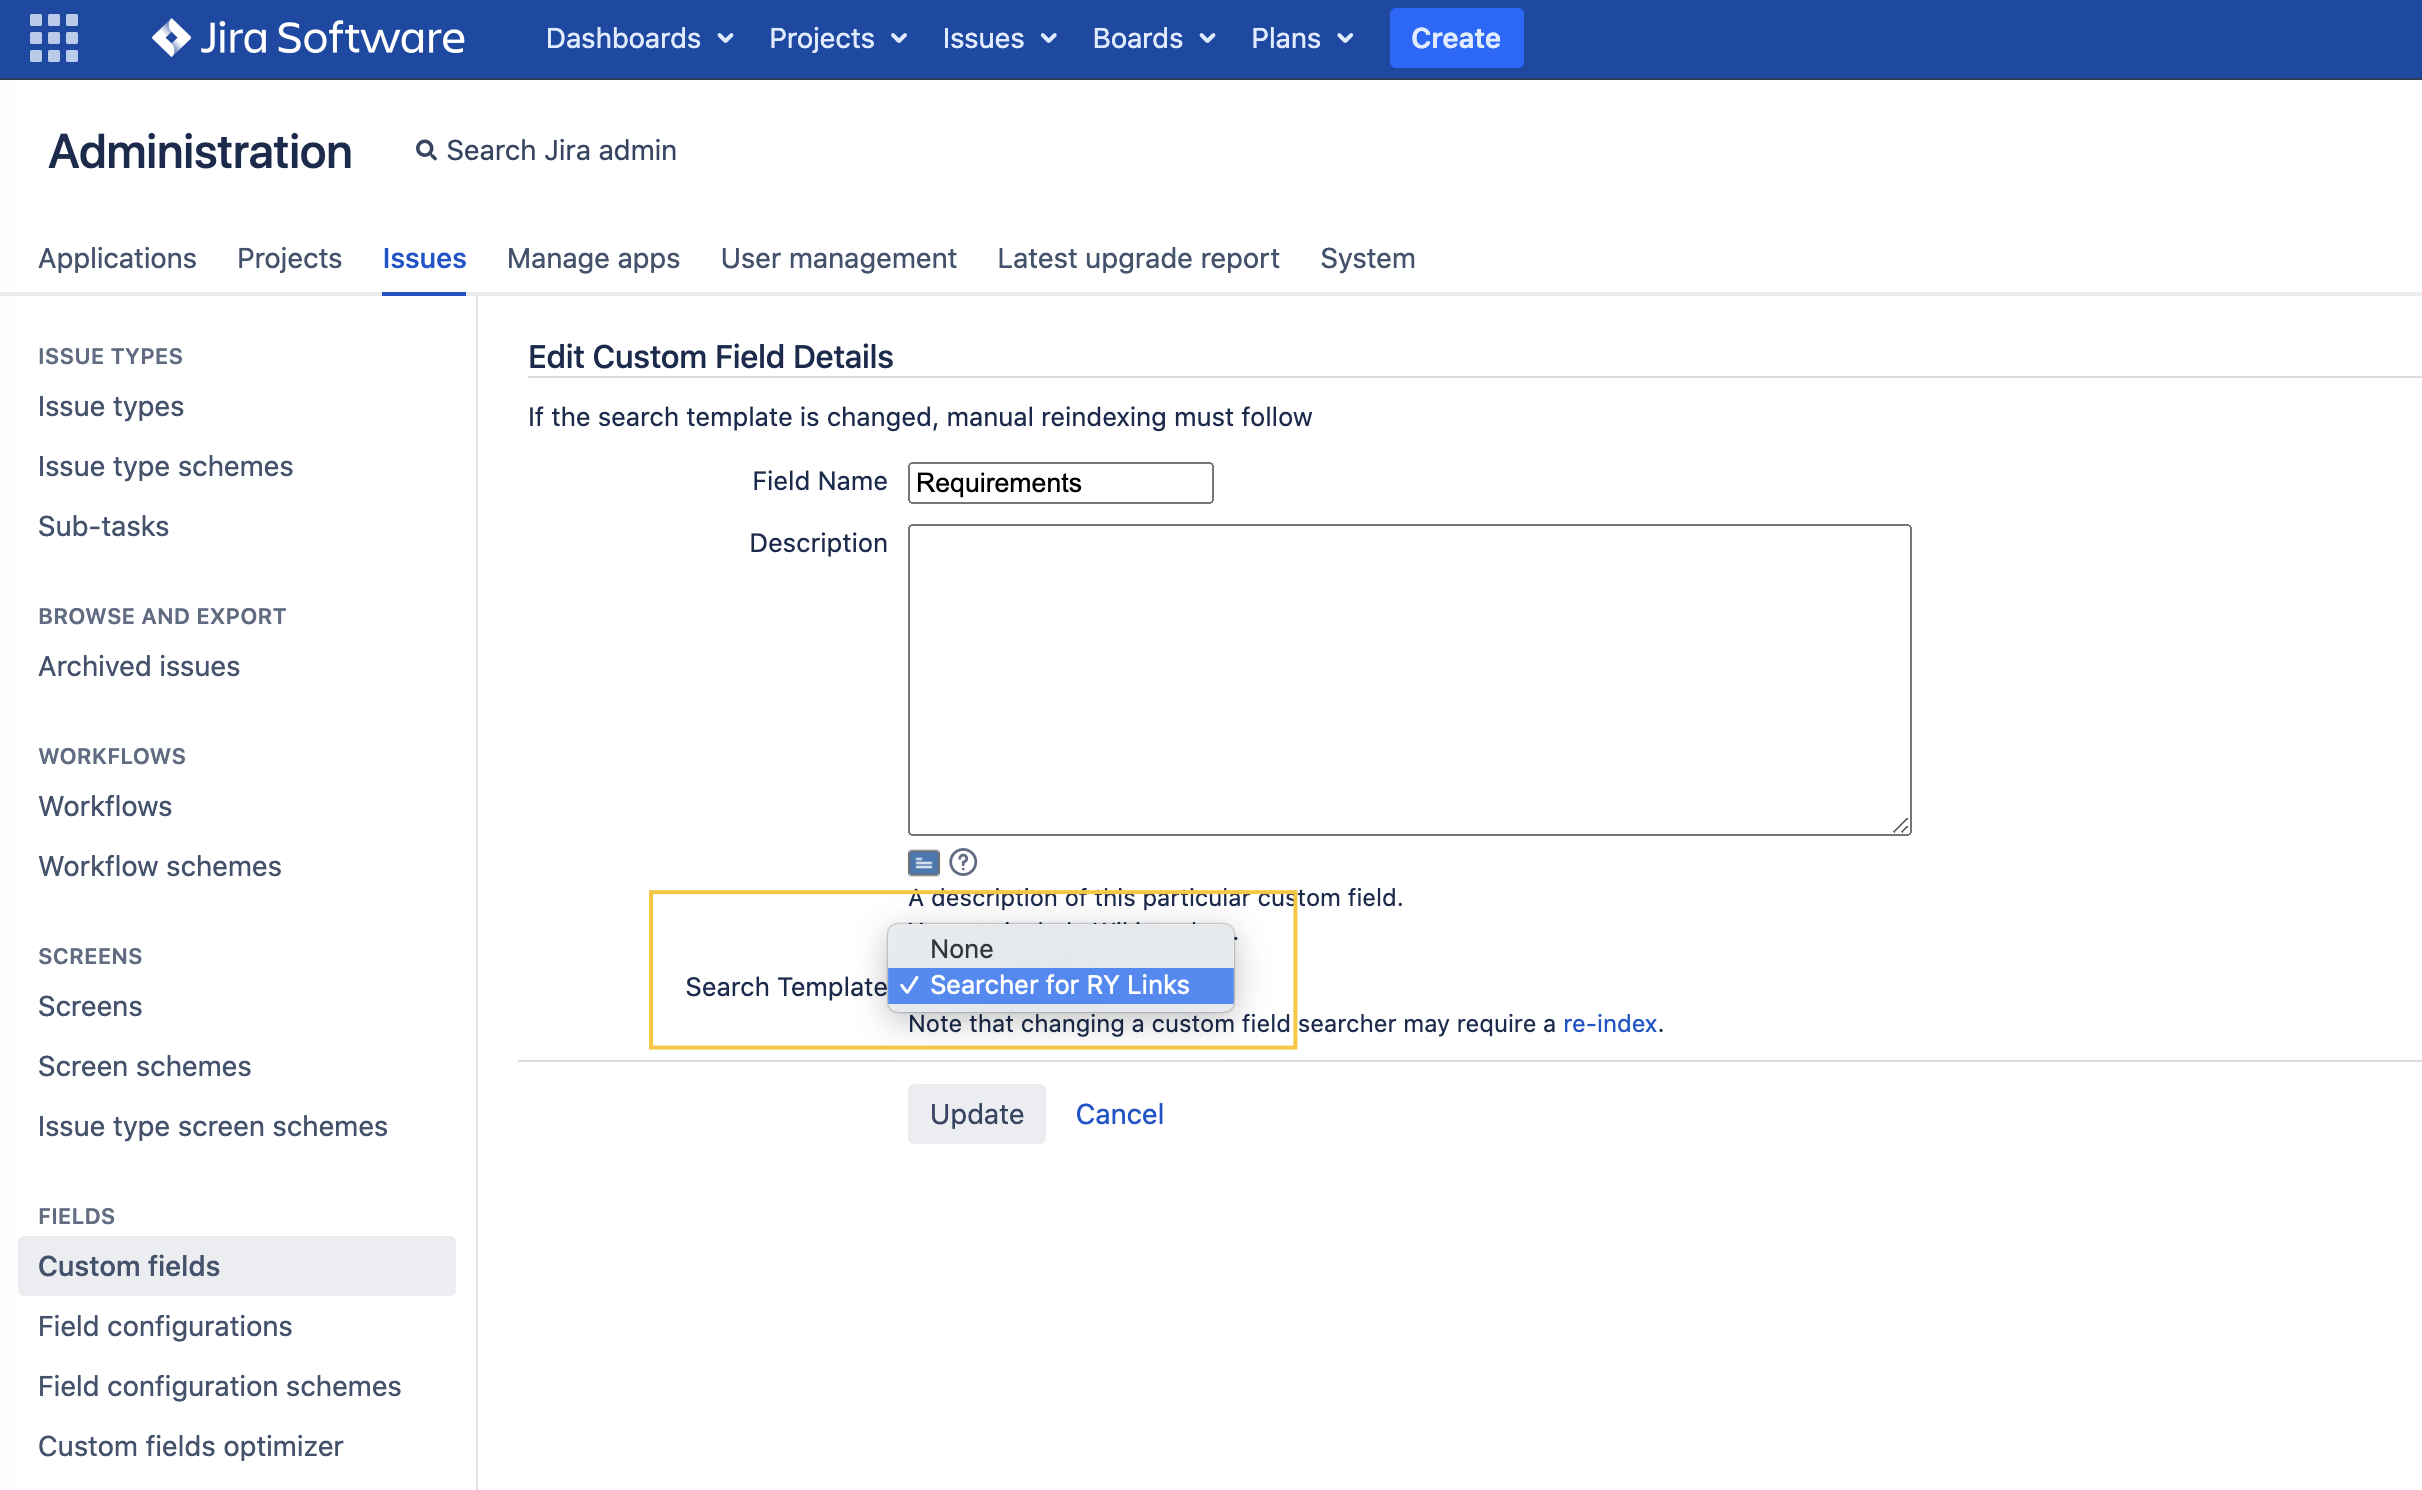
Task: Expand the Projects menu in top nav
Action: (837, 38)
